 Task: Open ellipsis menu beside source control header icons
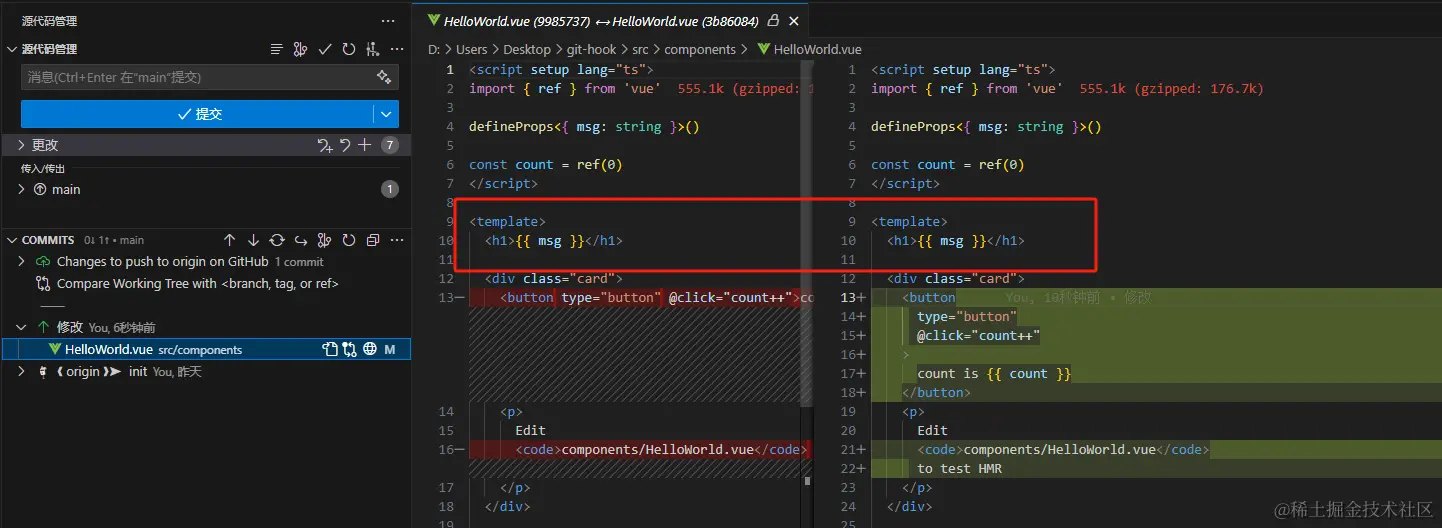[396, 49]
